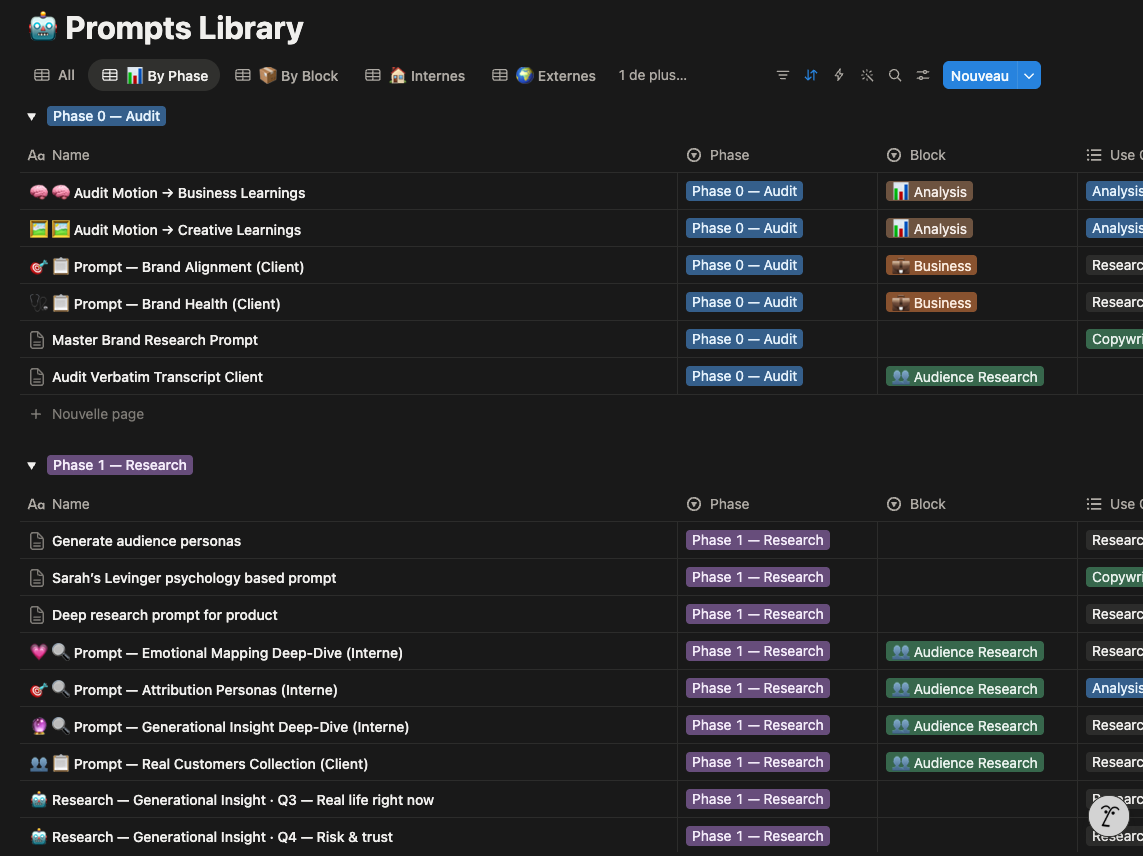Click the plus icon next to Nouvelle page
Screen dimensions: 1143x856
36,414
